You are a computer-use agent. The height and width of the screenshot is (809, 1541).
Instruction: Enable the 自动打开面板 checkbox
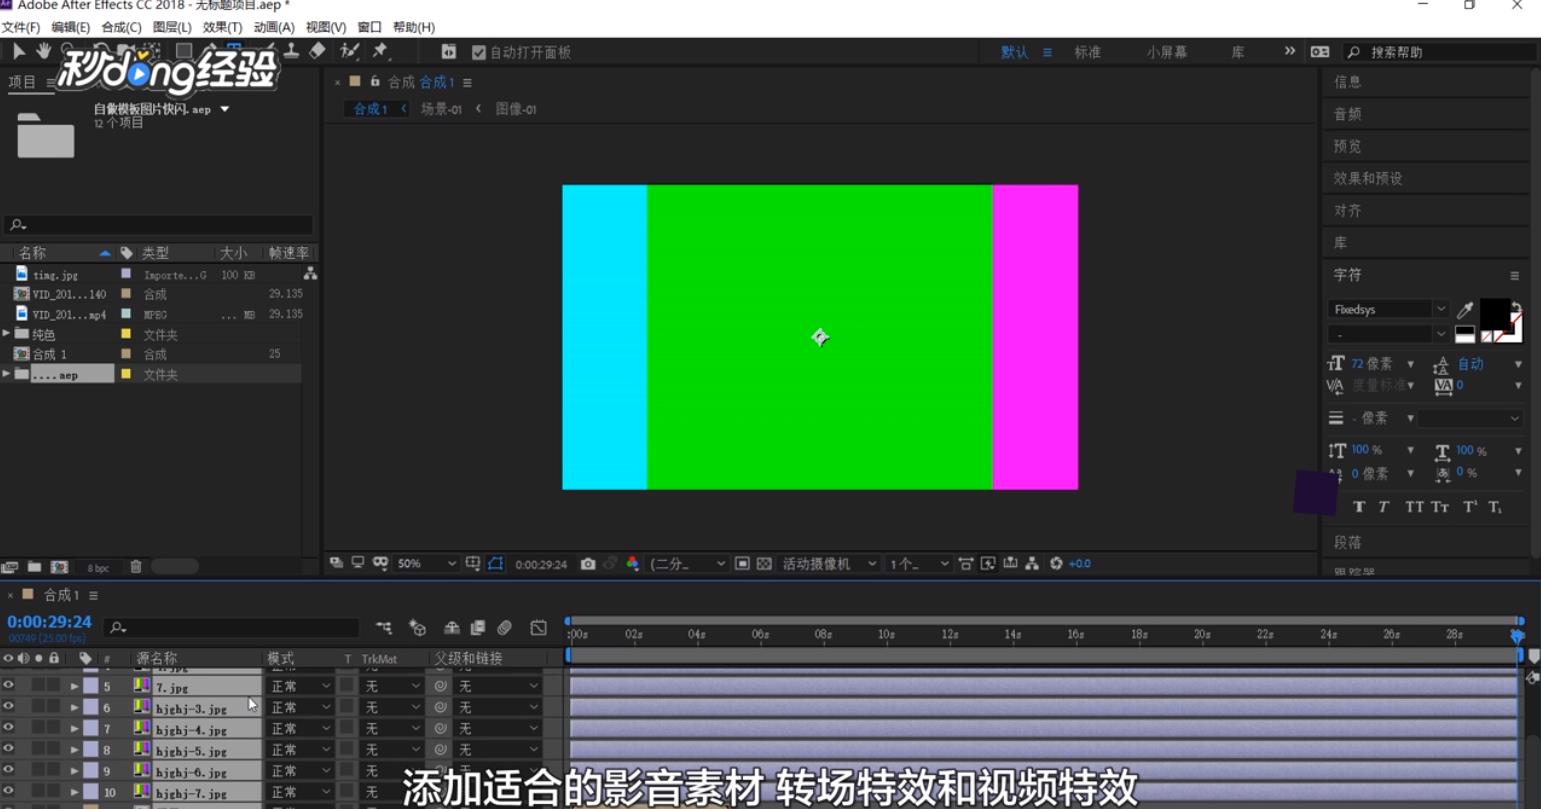tap(478, 51)
